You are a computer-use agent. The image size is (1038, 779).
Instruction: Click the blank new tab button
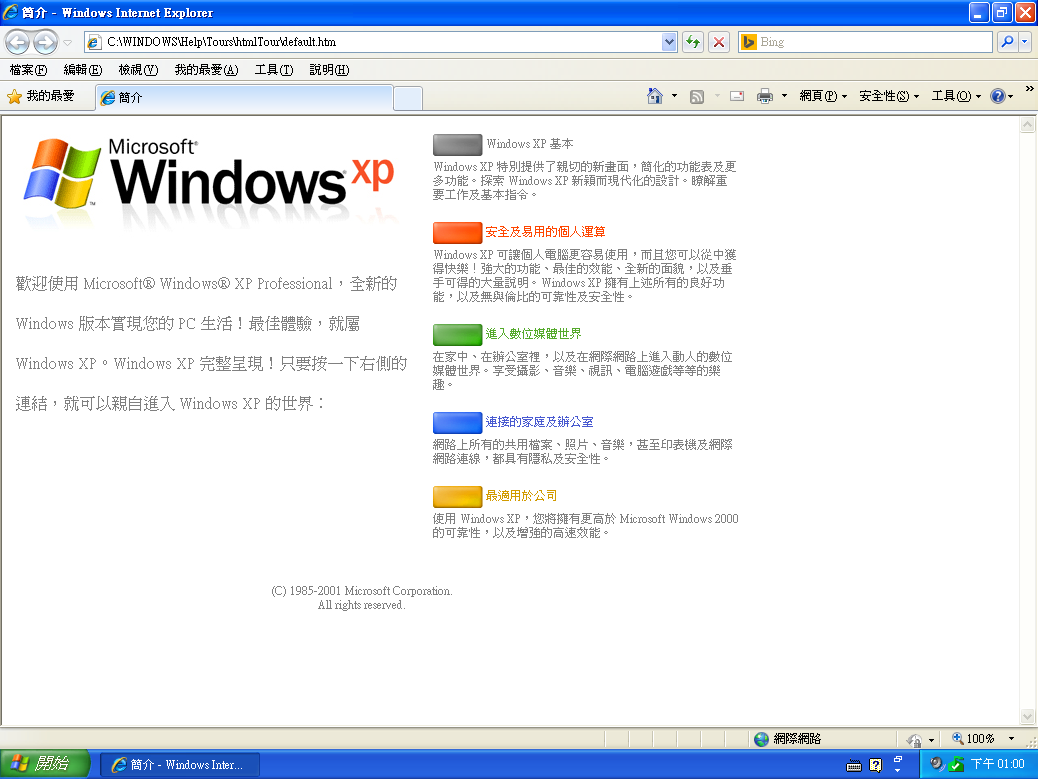[x=408, y=98]
